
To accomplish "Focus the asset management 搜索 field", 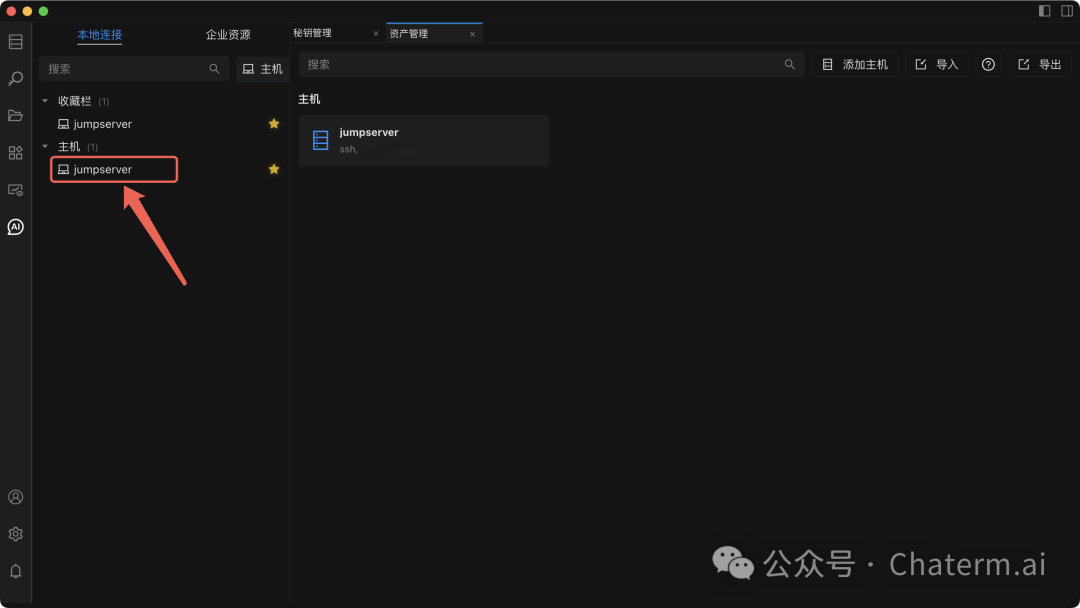I will click(x=551, y=64).
